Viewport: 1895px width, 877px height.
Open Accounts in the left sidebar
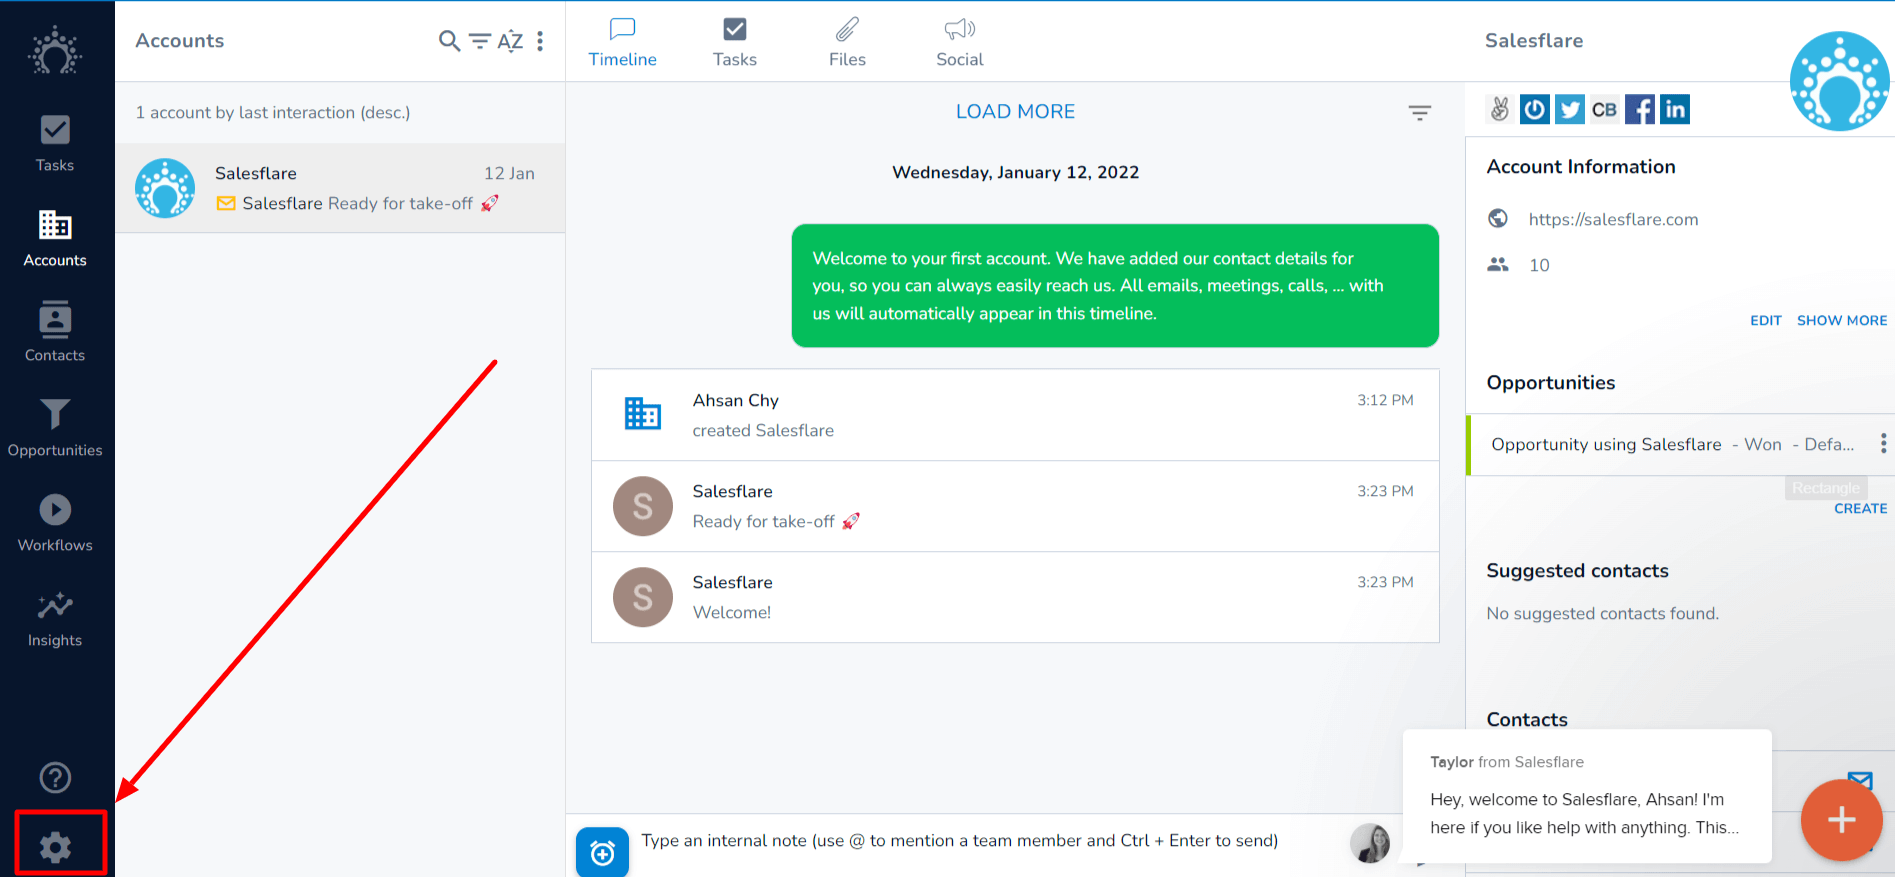(55, 239)
